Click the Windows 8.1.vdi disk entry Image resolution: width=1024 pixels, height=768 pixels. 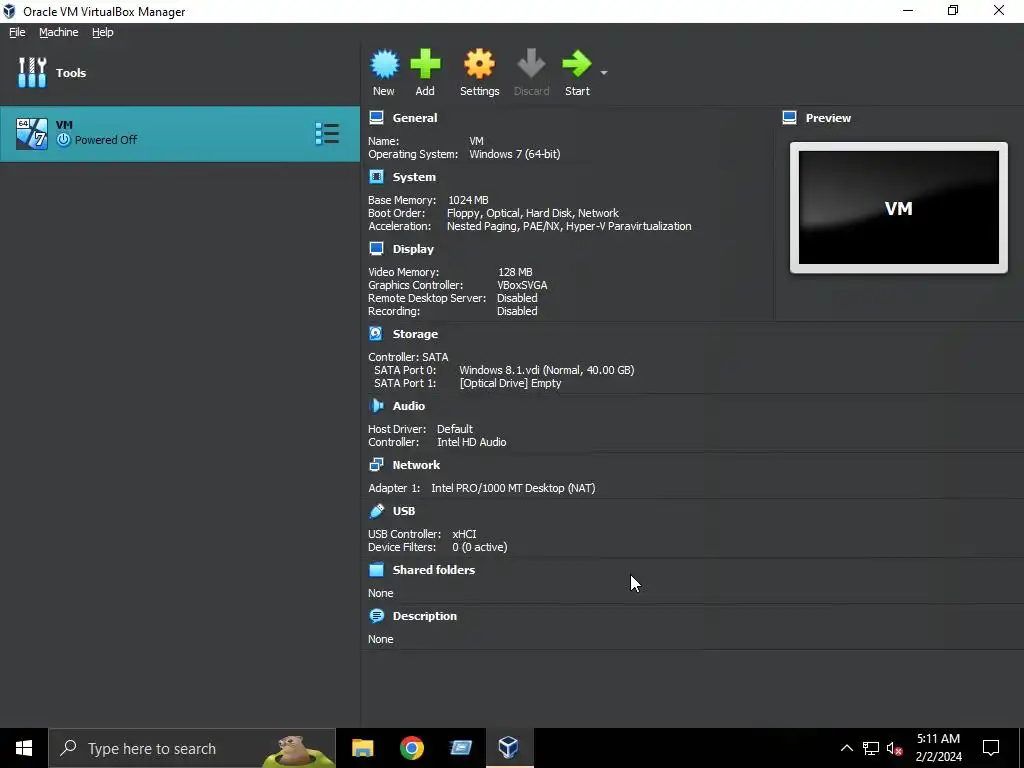[x=547, y=370]
